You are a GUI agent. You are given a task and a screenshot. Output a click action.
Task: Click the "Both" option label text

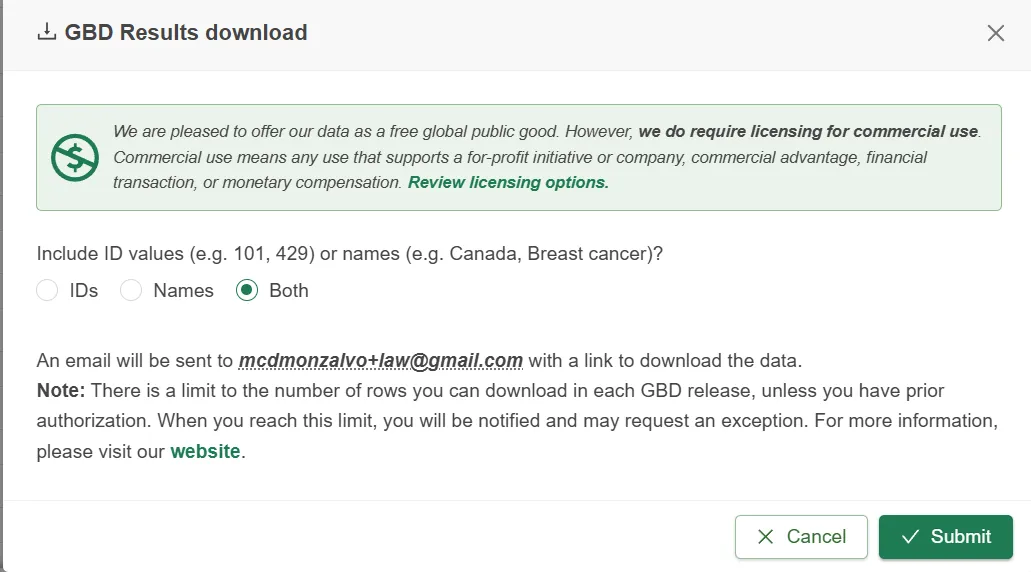(x=289, y=291)
